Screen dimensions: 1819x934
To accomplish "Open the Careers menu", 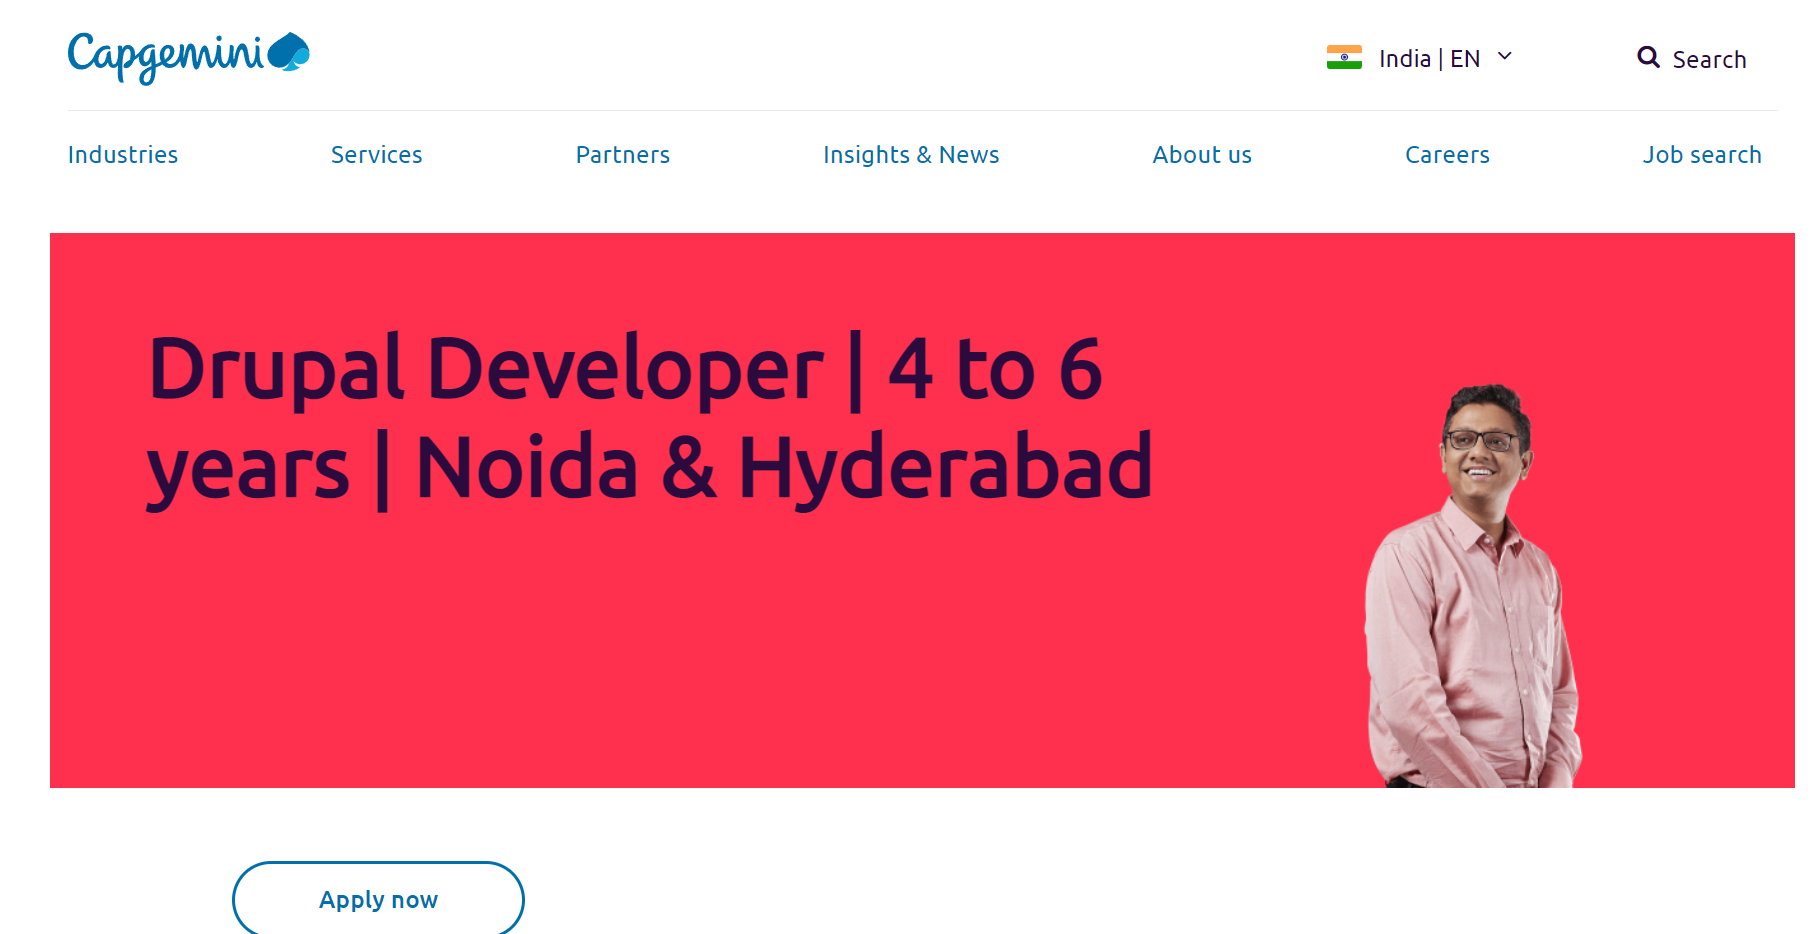I will click(x=1447, y=155).
